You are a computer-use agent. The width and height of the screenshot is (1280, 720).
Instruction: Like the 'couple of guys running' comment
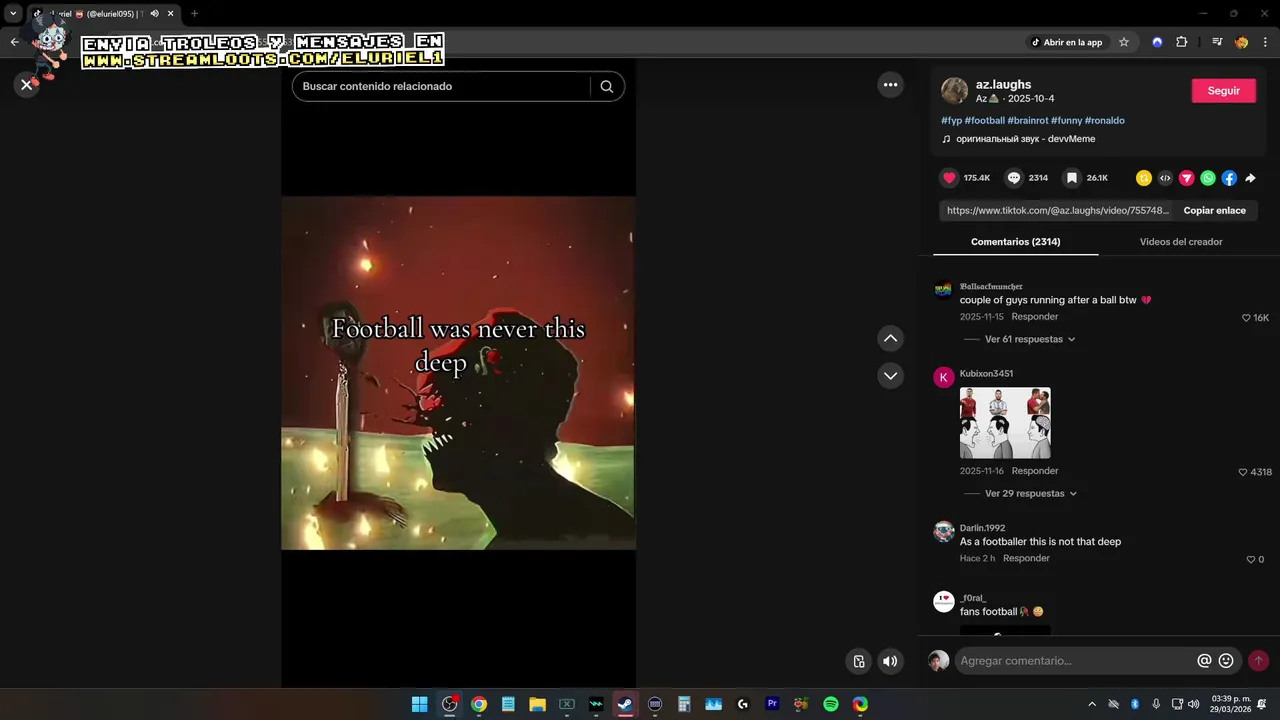pos(1246,317)
